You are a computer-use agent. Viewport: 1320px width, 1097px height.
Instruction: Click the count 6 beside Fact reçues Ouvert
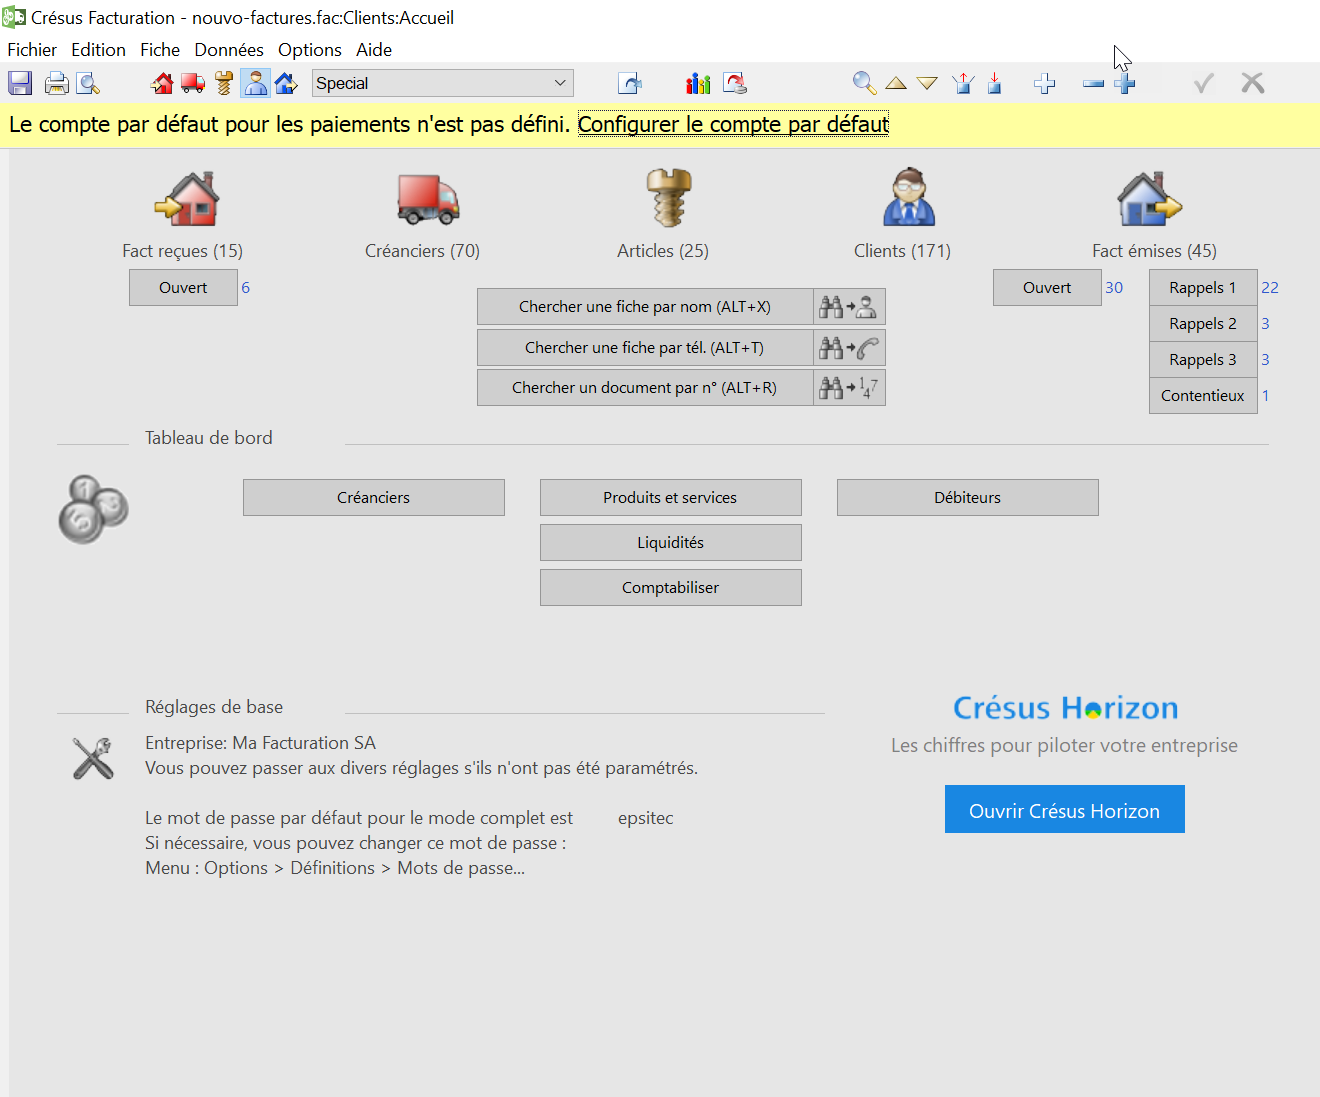245,287
